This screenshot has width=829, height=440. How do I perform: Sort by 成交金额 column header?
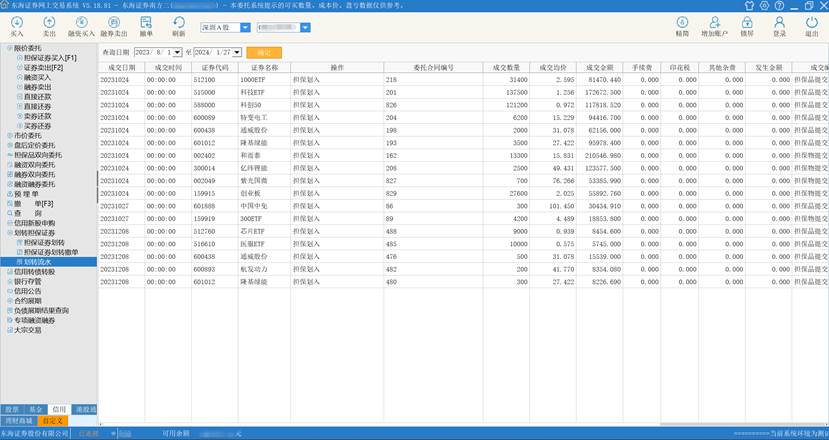[600, 68]
